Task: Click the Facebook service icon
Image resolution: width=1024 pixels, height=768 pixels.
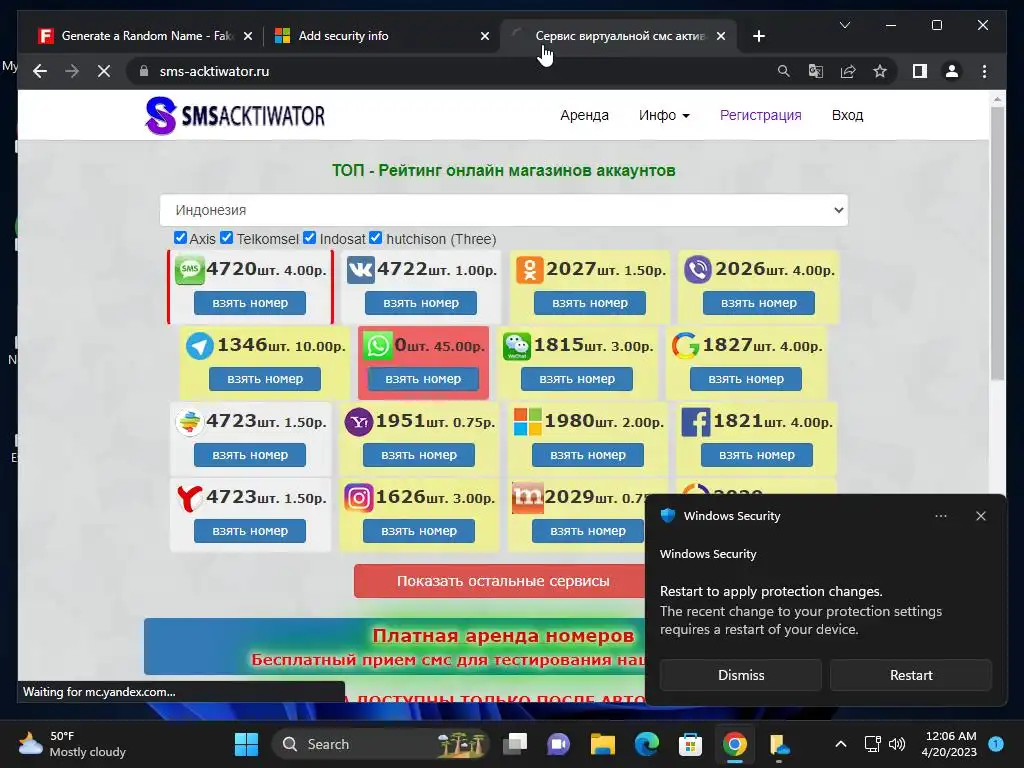Action: click(696, 422)
